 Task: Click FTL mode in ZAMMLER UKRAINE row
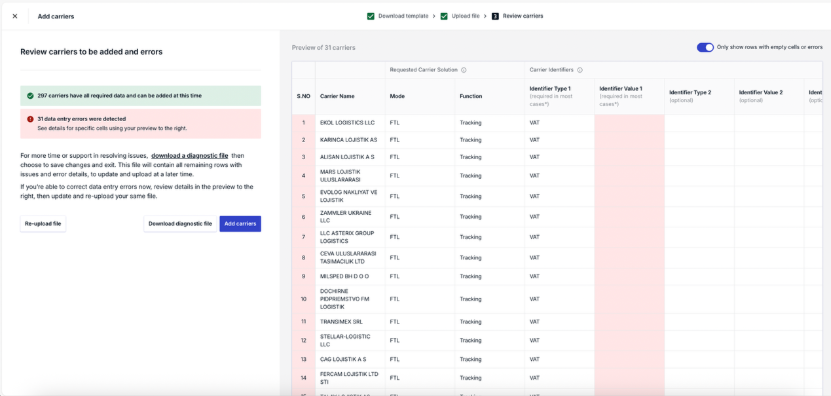click(x=394, y=217)
